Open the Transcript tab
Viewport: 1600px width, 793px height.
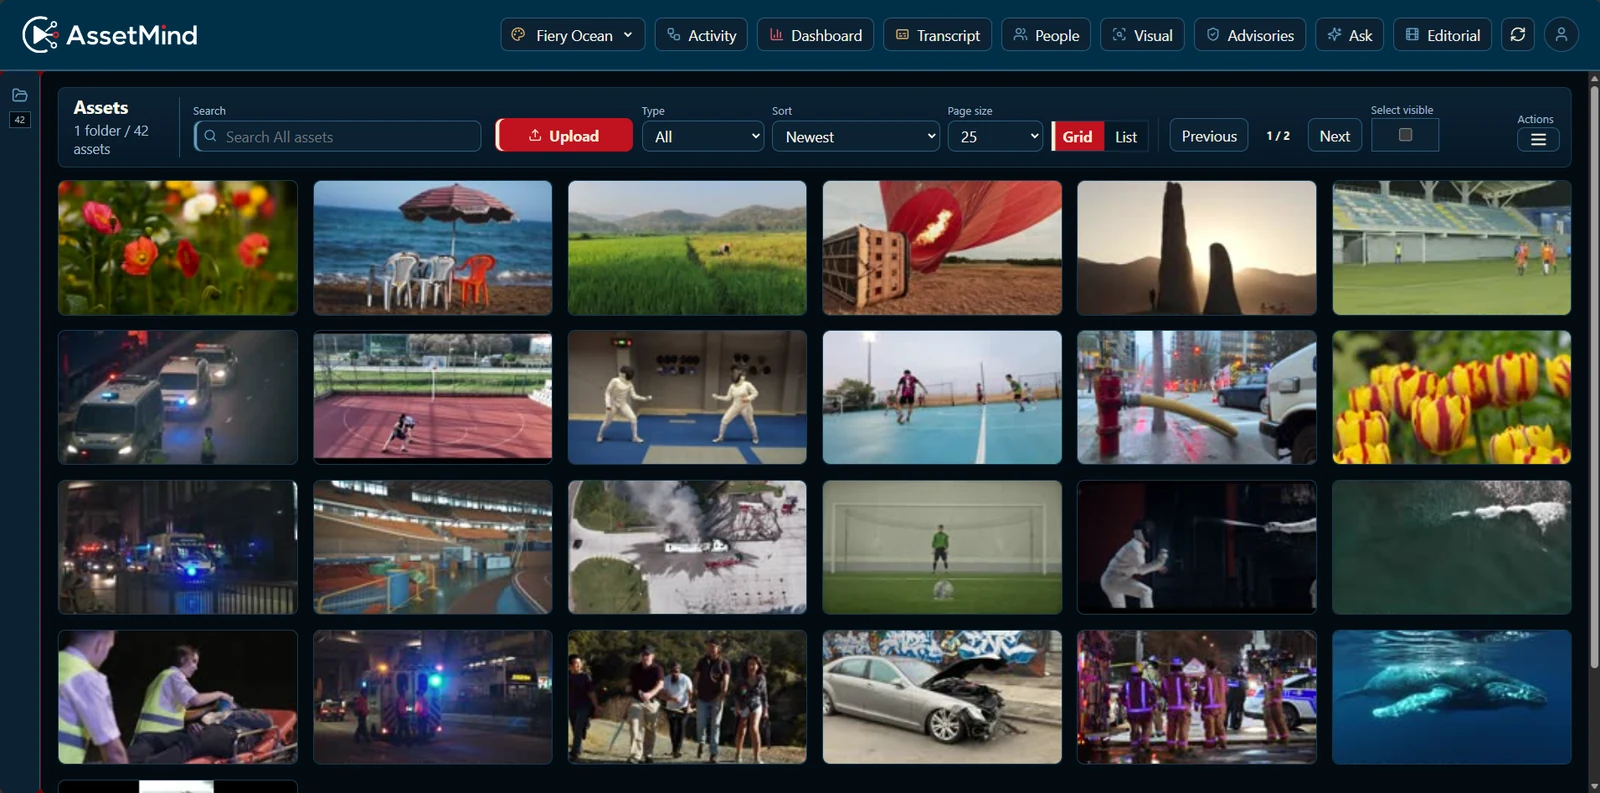pyautogui.click(x=938, y=35)
